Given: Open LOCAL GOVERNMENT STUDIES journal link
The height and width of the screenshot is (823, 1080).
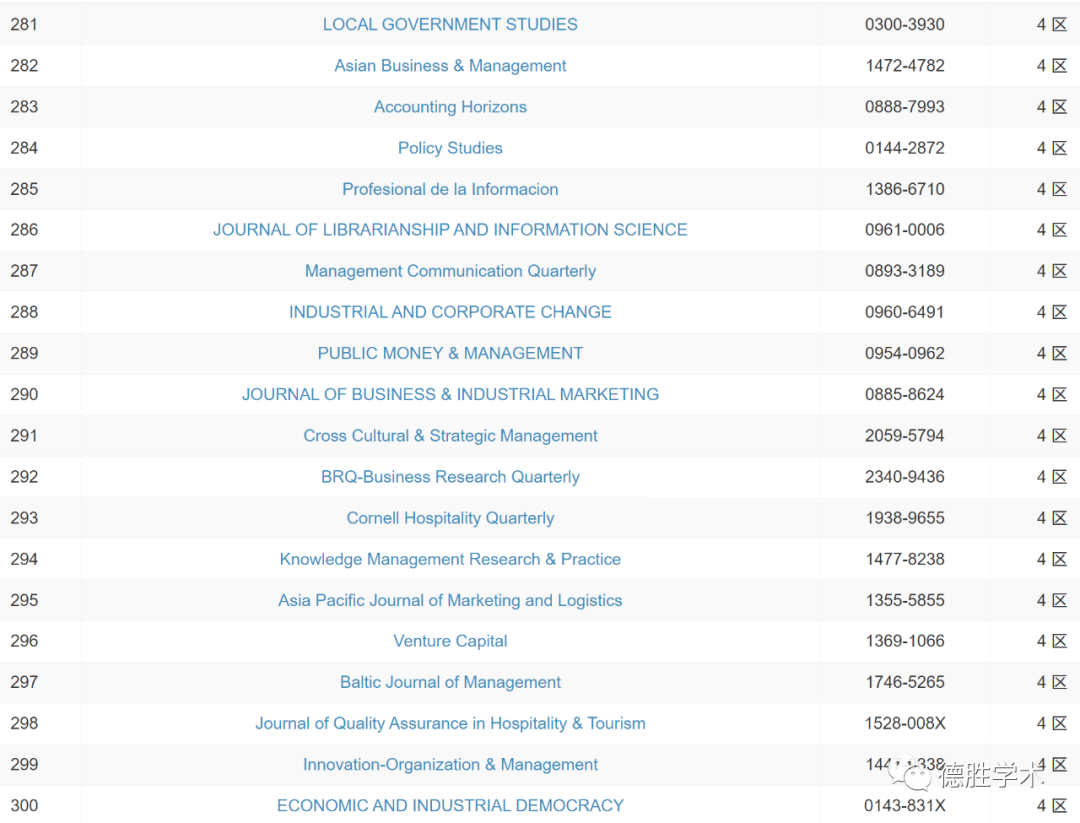Looking at the screenshot, I should (x=450, y=24).
